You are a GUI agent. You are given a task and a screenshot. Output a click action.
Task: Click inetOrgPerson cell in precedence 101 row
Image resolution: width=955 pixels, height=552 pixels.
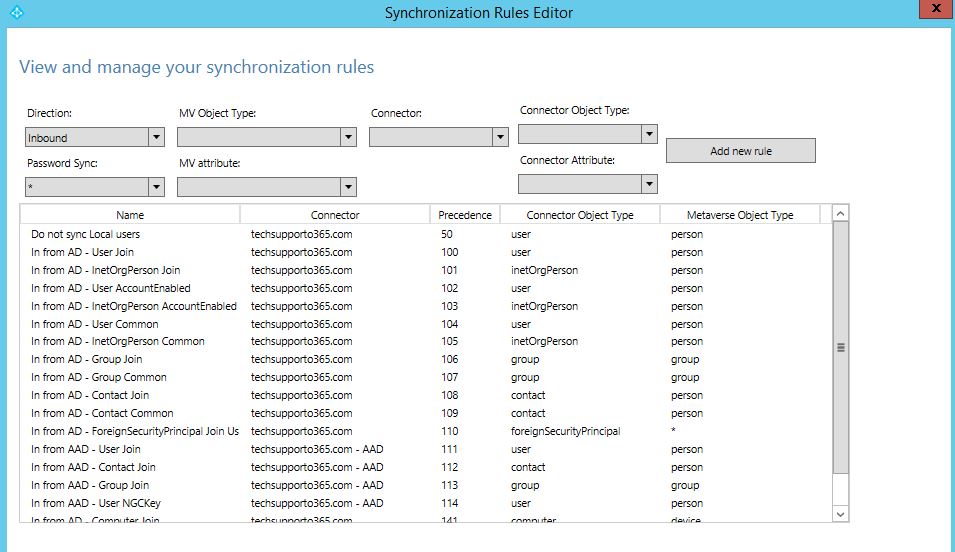544,270
